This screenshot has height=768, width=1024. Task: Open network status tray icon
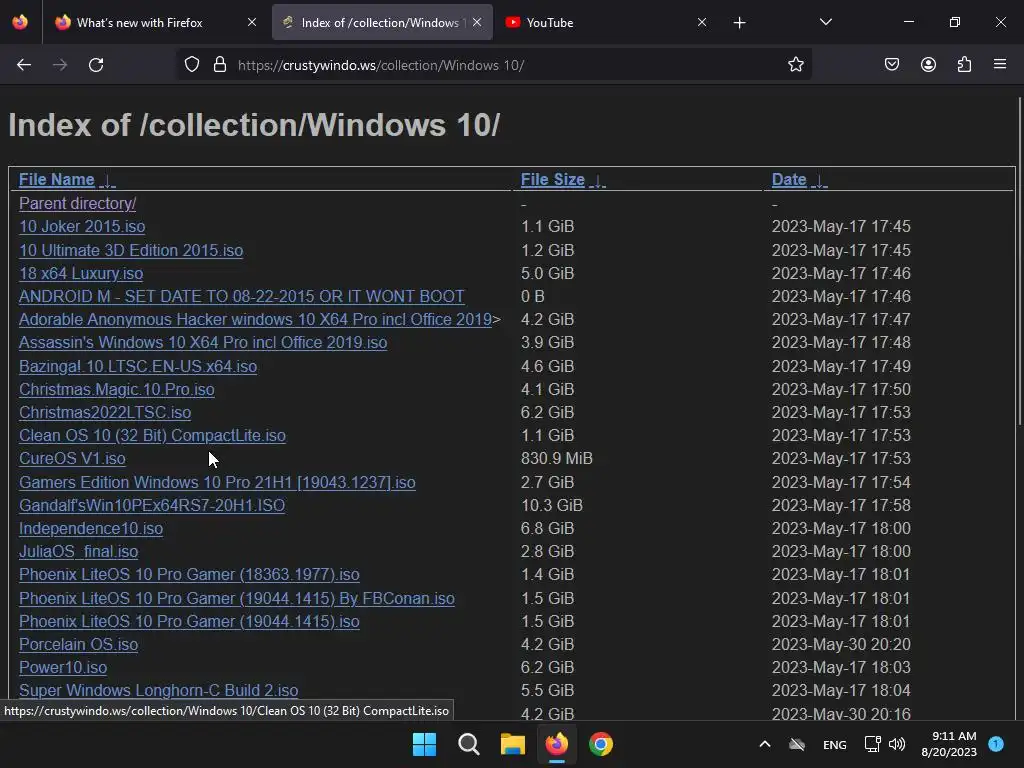[x=872, y=744]
